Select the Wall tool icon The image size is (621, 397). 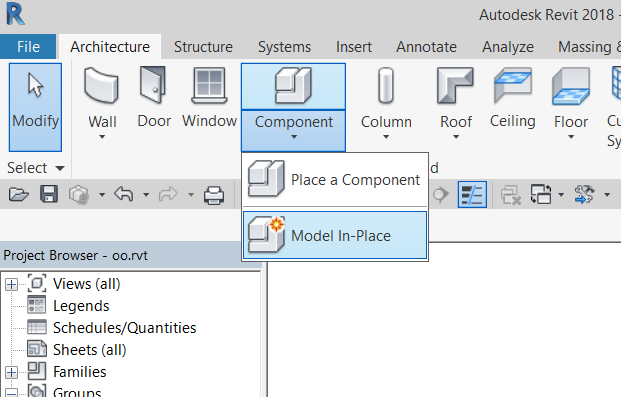(x=101, y=86)
